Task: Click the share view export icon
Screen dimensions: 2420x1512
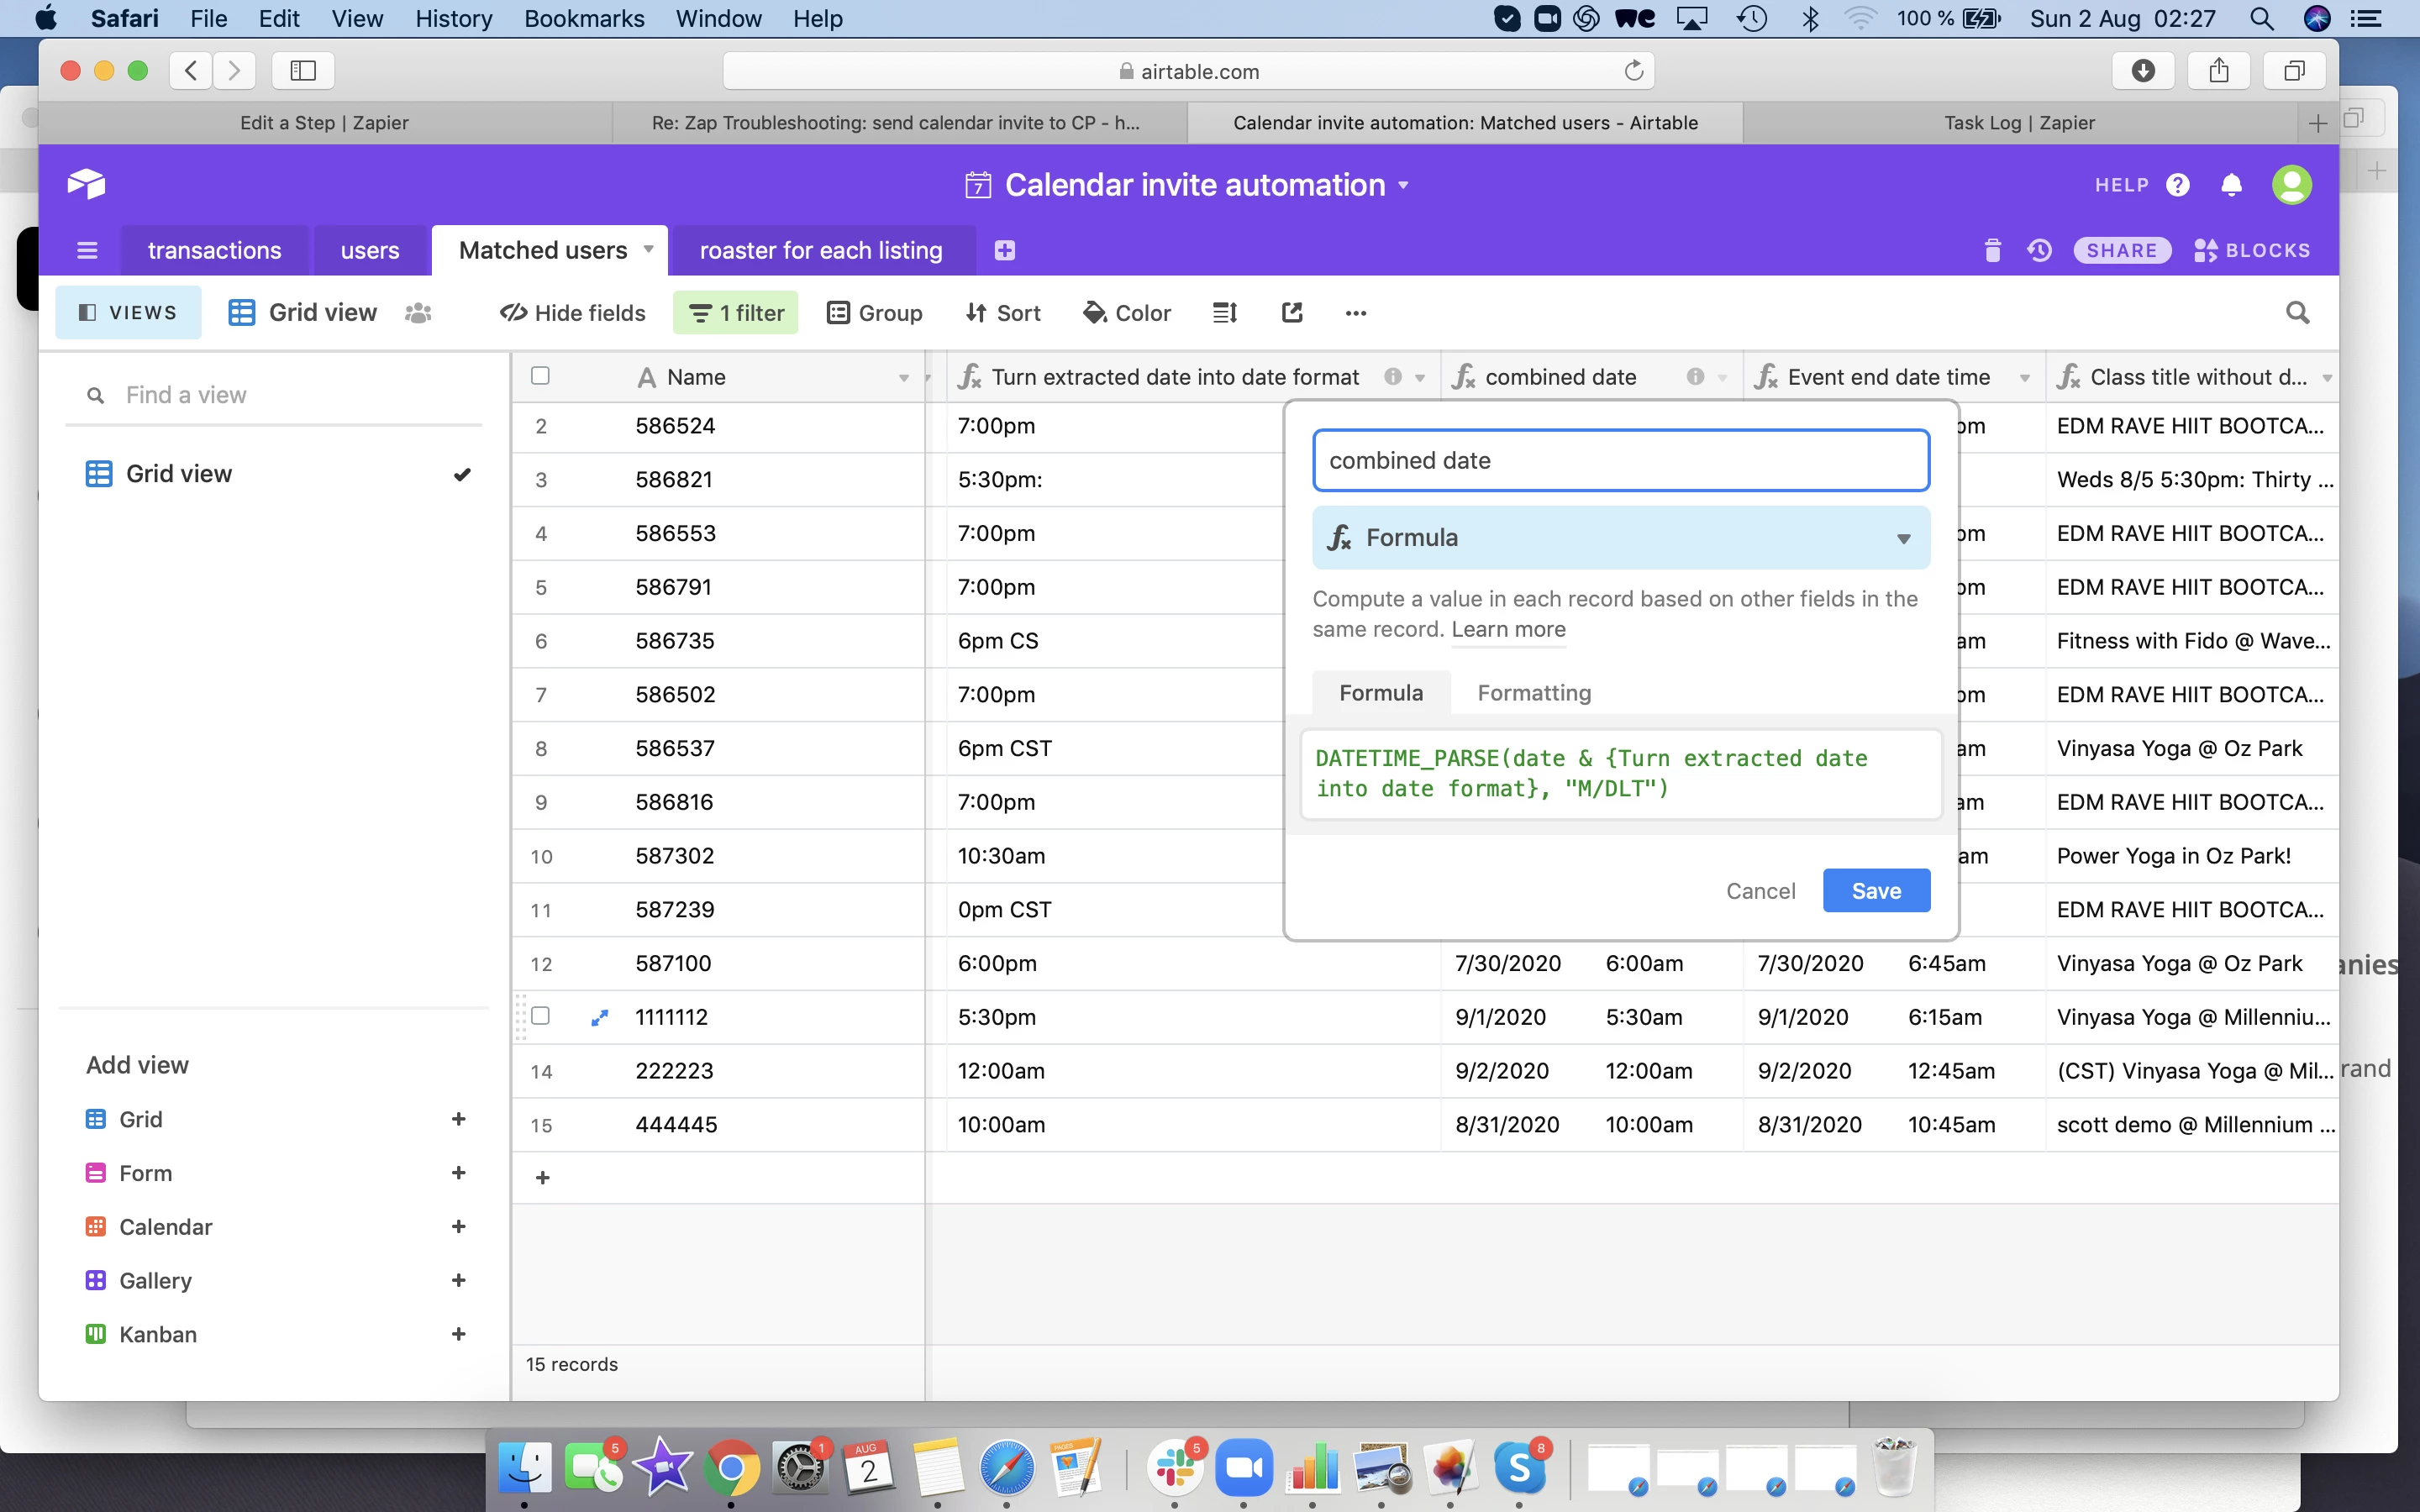Action: 1292,313
